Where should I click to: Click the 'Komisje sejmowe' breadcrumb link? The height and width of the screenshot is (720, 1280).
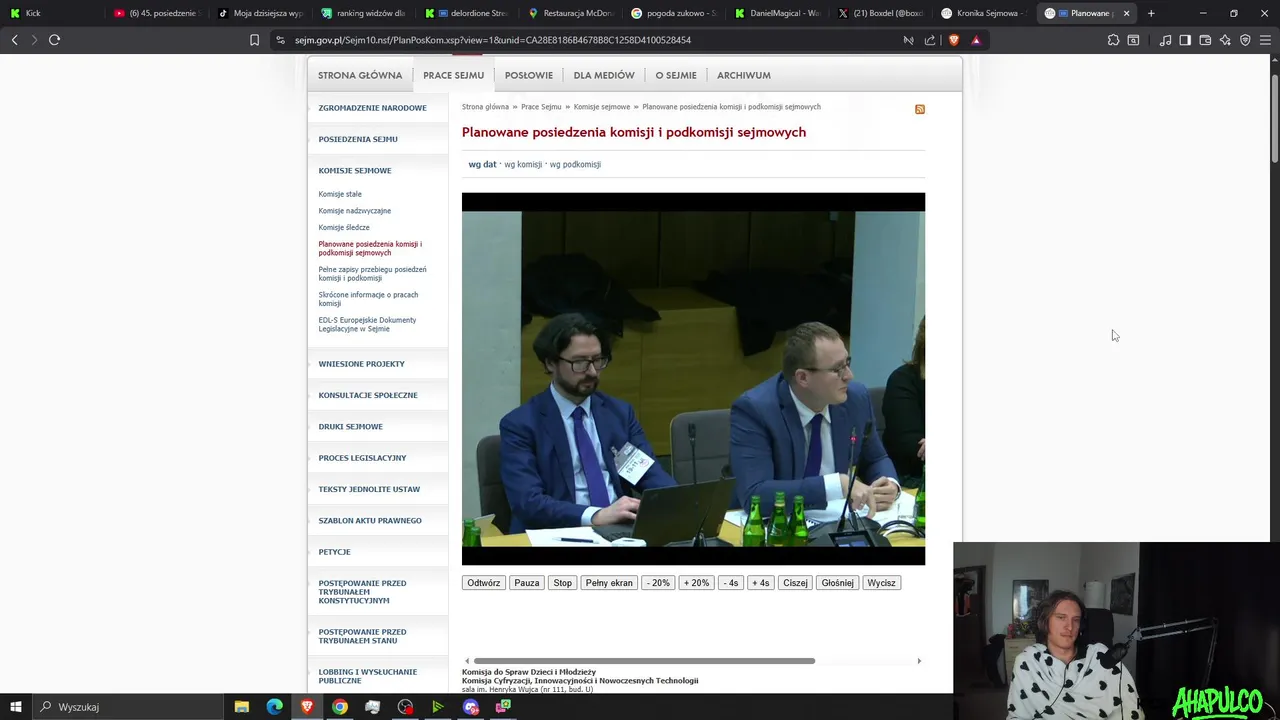tap(602, 107)
